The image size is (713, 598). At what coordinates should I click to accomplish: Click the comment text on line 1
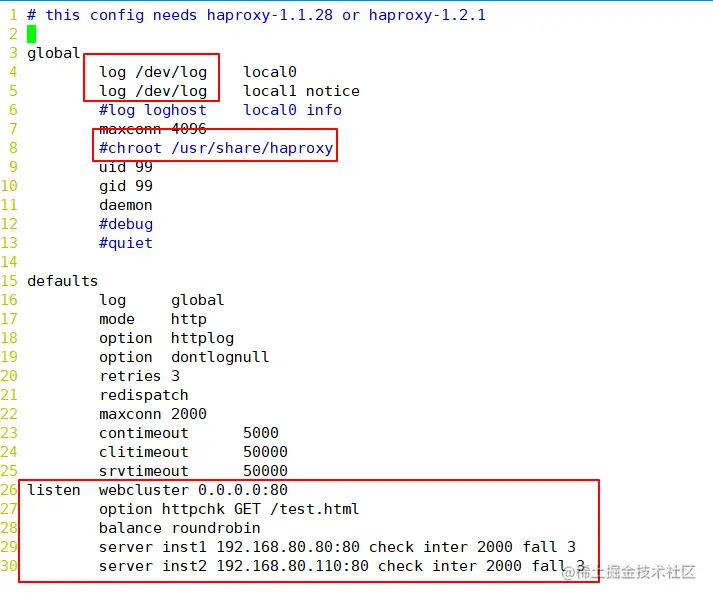256,15
